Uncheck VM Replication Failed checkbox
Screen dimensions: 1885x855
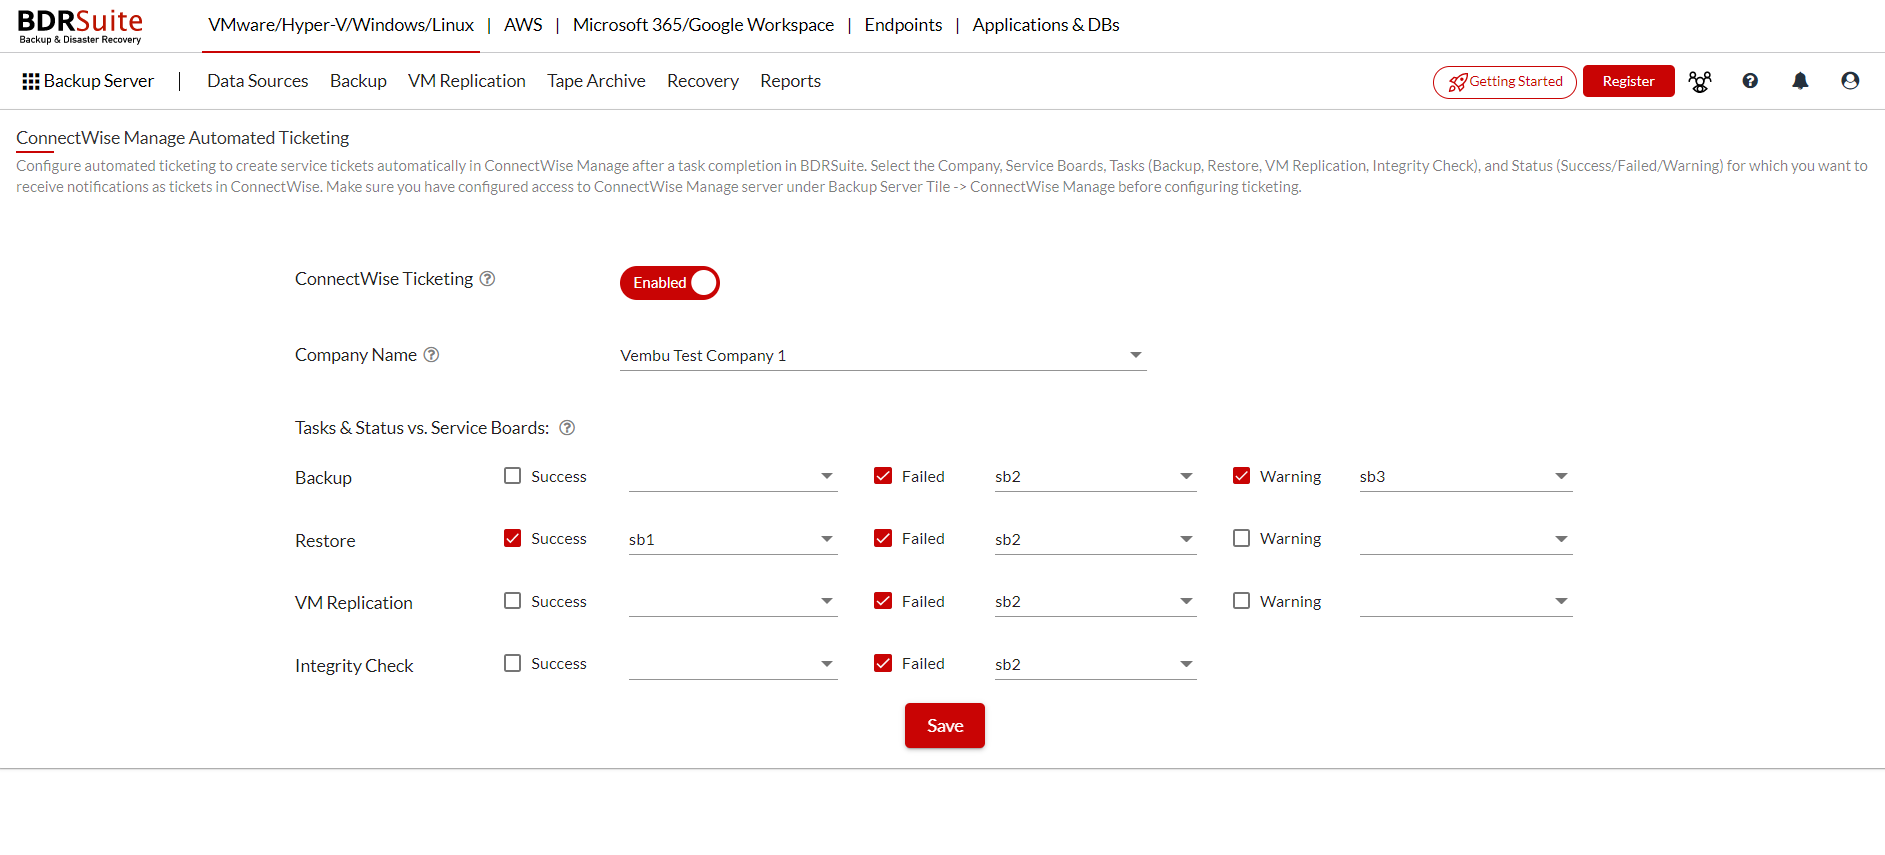pyautogui.click(x=883, y=601)
